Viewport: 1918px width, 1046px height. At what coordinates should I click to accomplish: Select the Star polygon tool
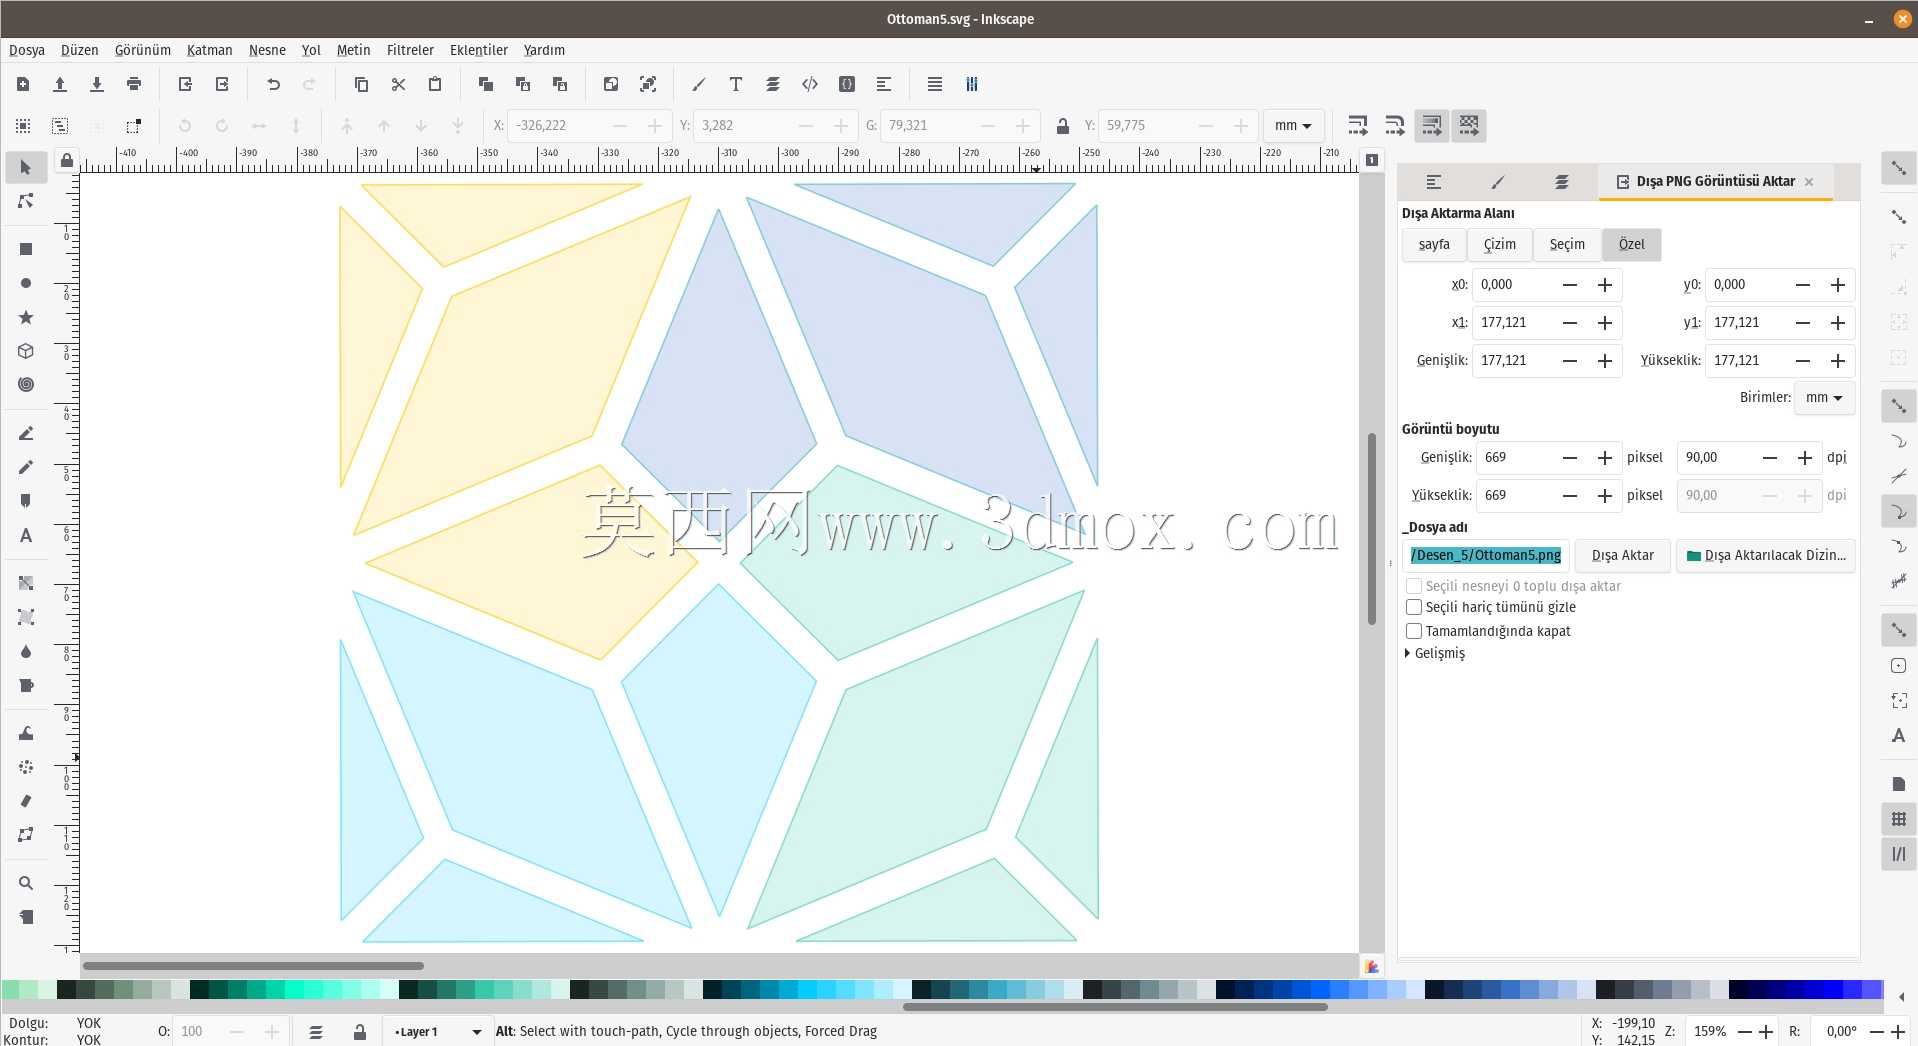pos(26,317)
